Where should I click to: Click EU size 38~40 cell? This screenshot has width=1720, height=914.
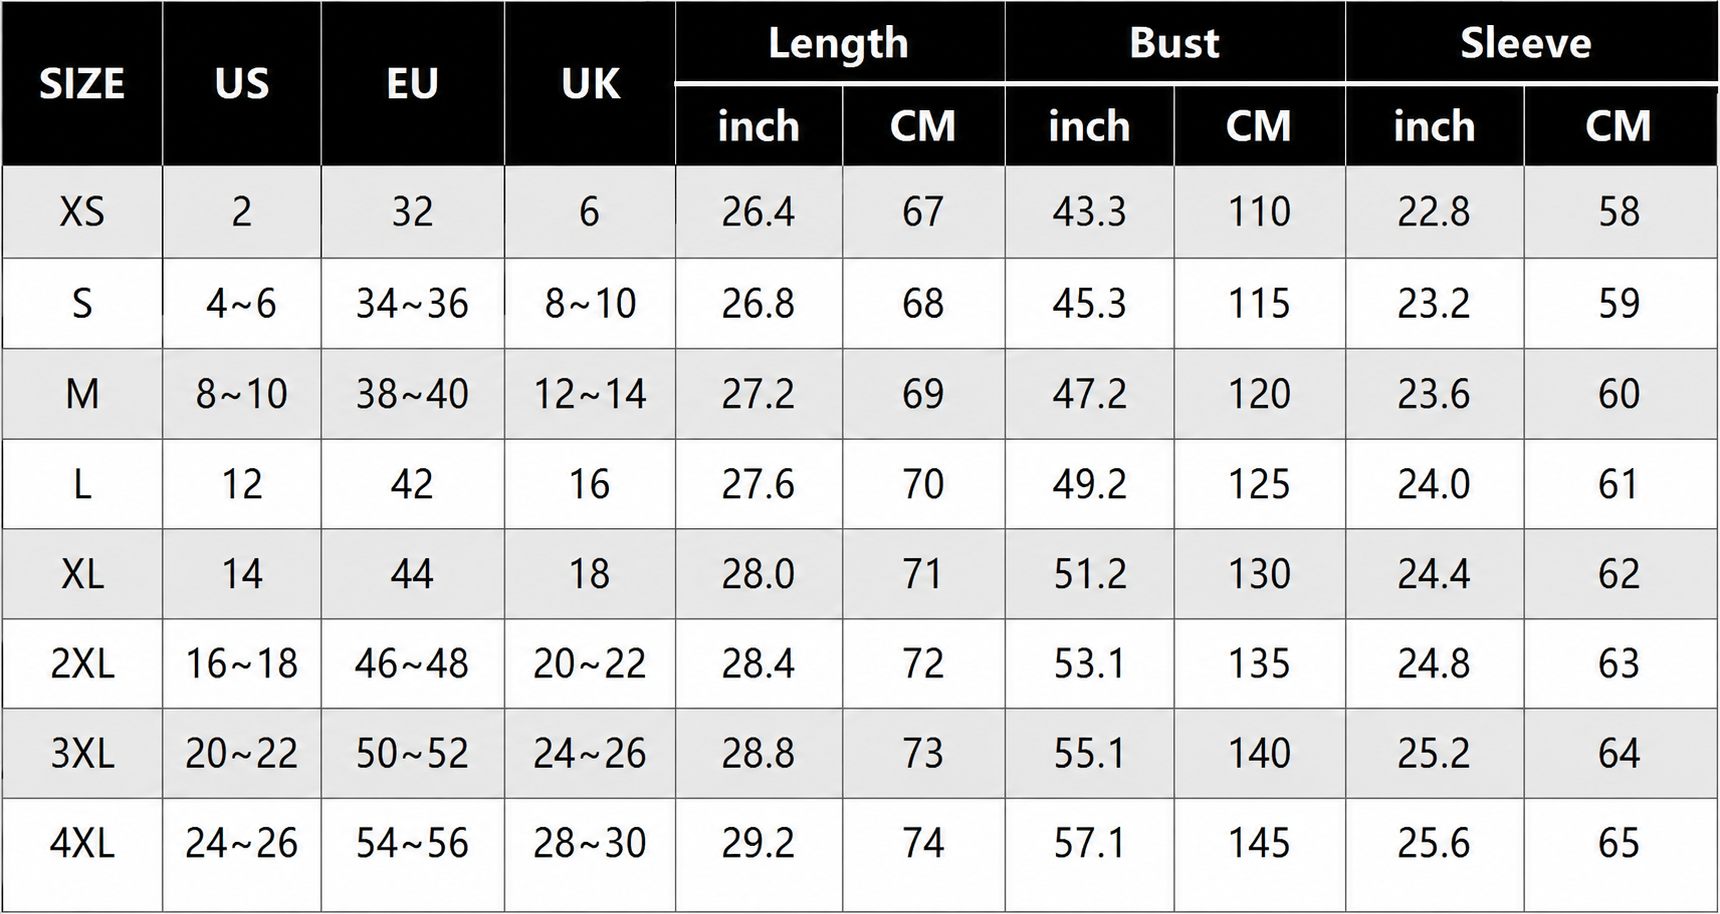[x=412, y=394]
